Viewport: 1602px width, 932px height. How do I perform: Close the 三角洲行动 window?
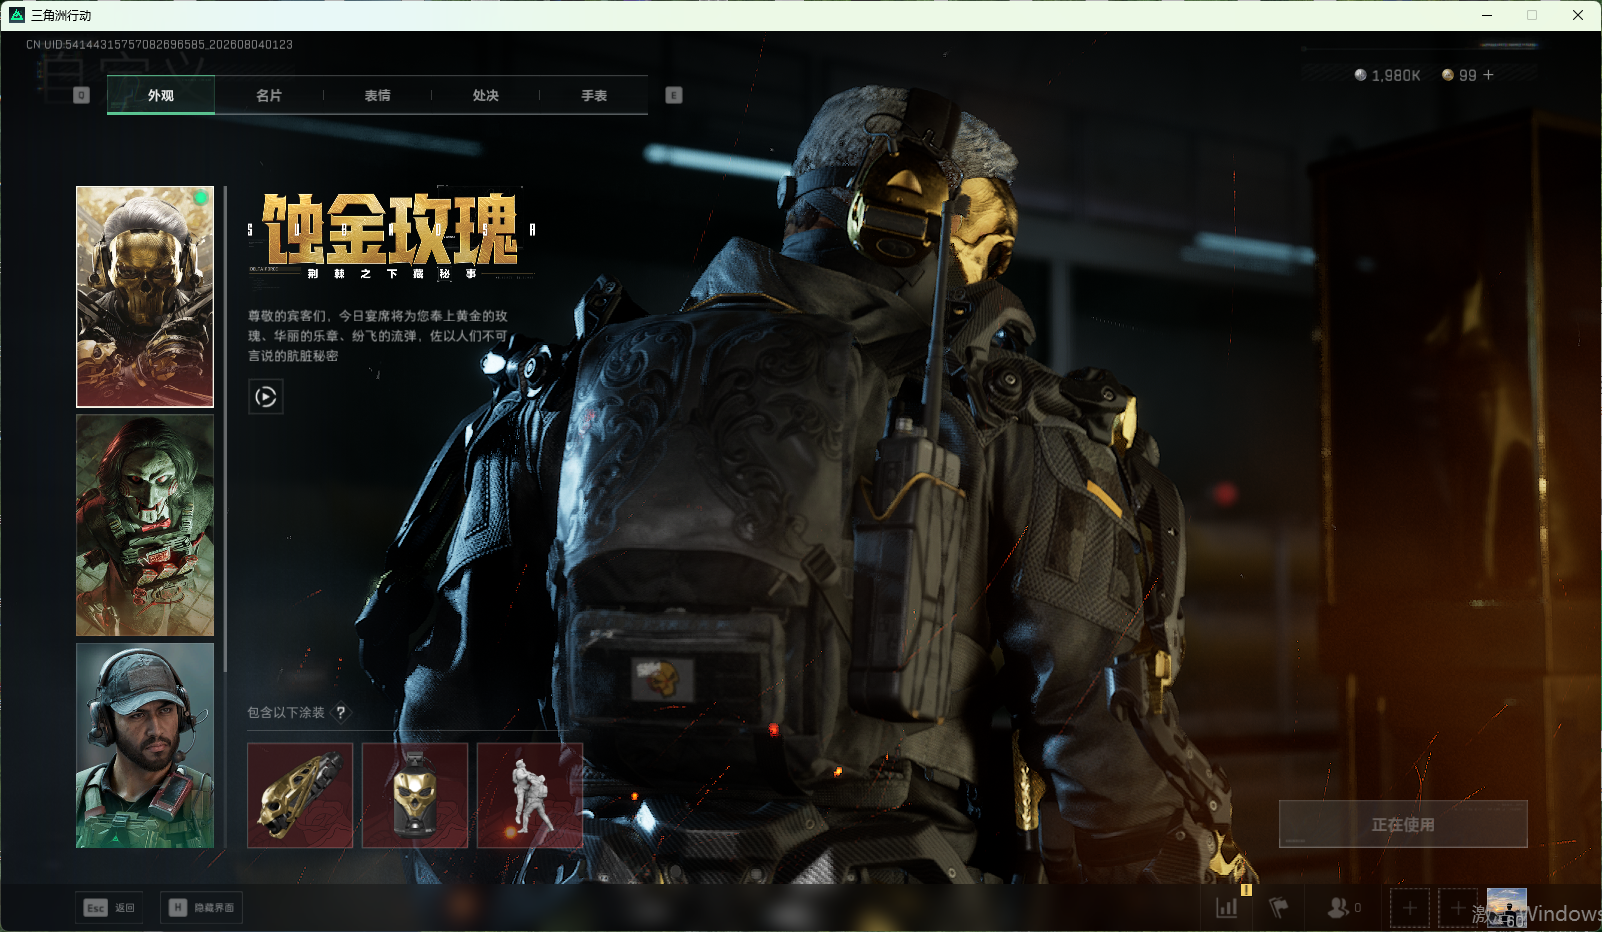pos(1578,15)
